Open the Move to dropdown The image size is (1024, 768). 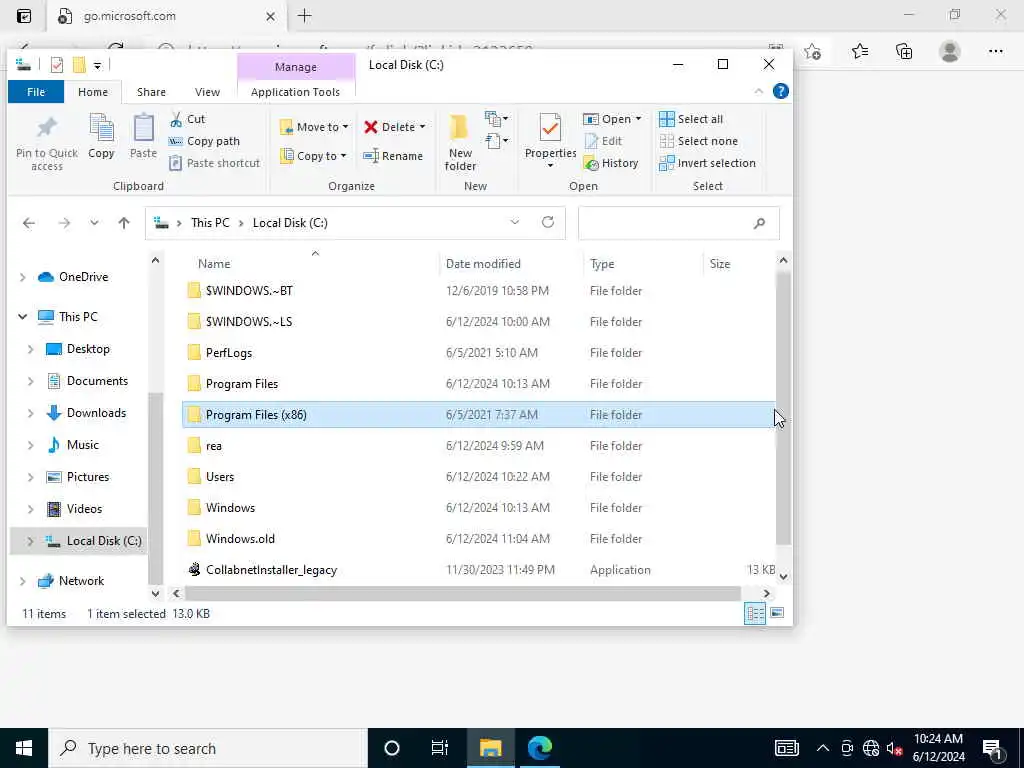coord(314,127)
